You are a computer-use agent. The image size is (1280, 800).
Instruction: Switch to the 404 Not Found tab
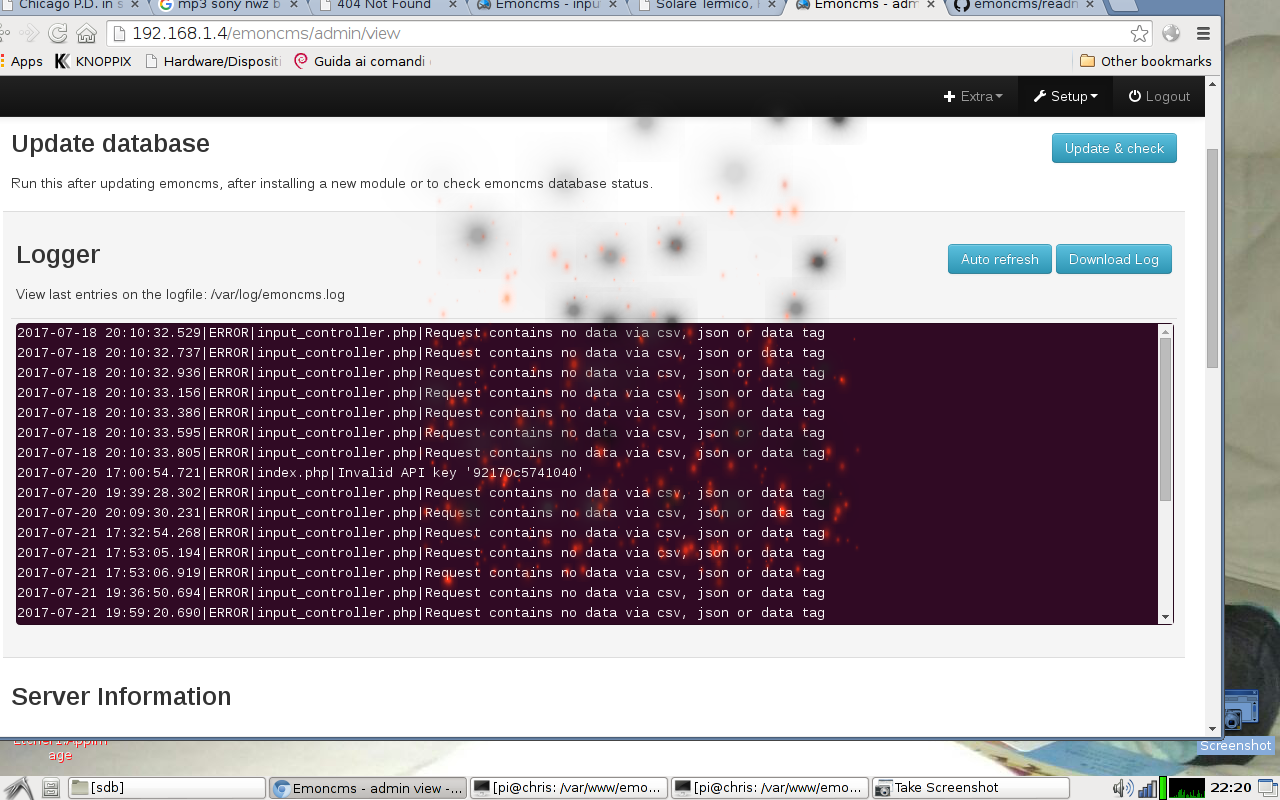(383, 5)
